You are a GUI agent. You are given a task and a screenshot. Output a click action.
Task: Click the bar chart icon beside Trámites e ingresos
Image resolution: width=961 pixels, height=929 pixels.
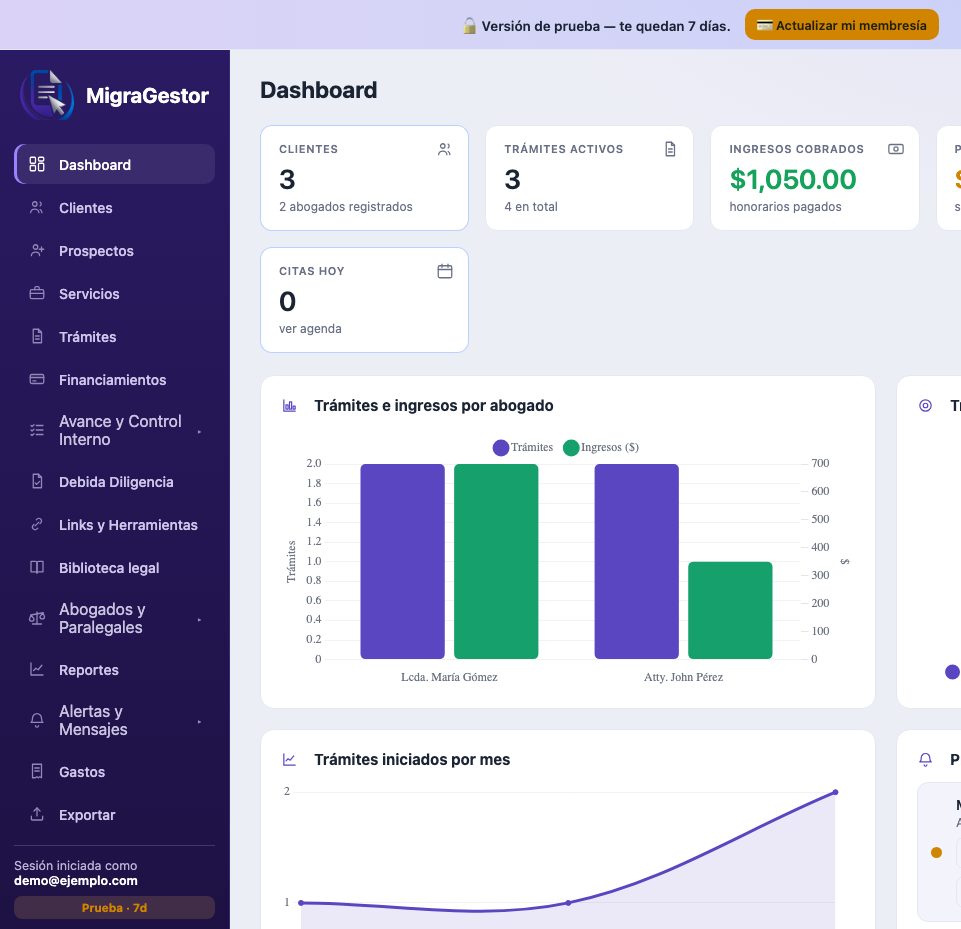pos(289,406)
